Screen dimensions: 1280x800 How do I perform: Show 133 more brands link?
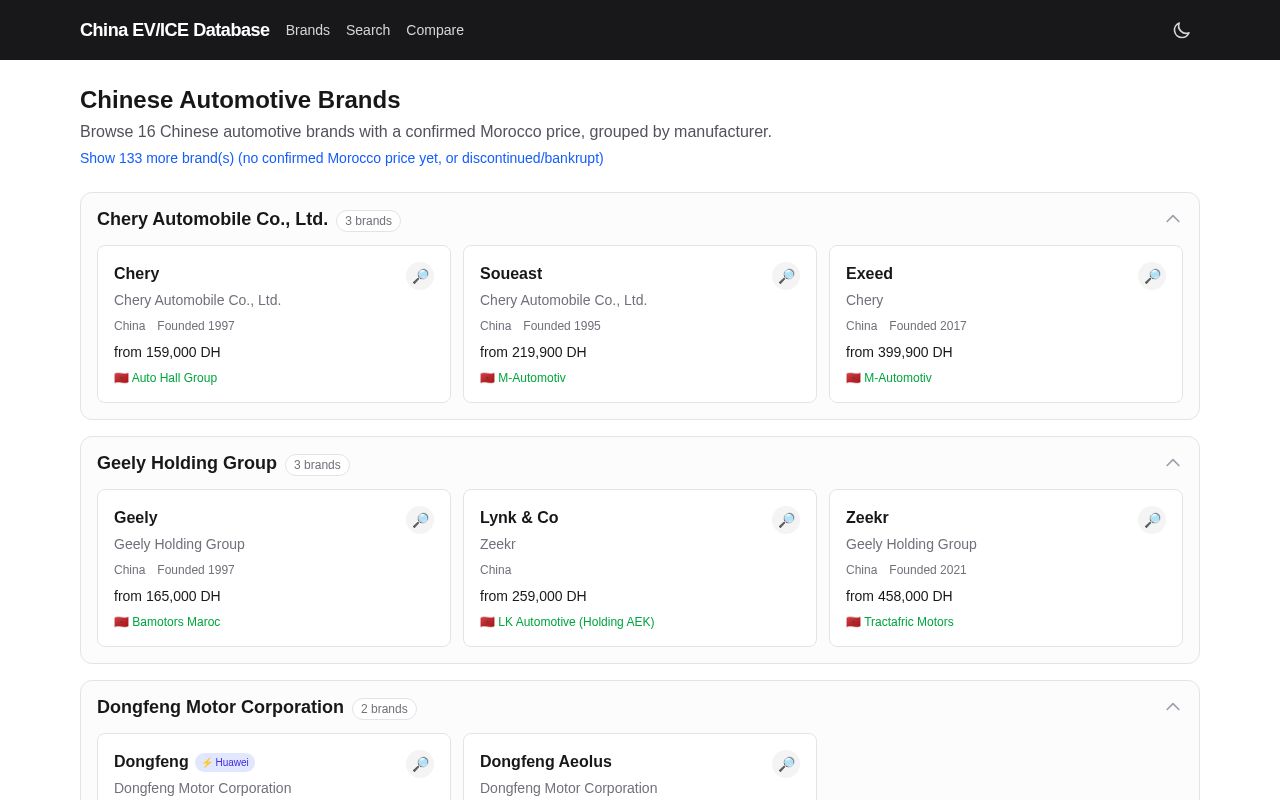coord(342,158)
